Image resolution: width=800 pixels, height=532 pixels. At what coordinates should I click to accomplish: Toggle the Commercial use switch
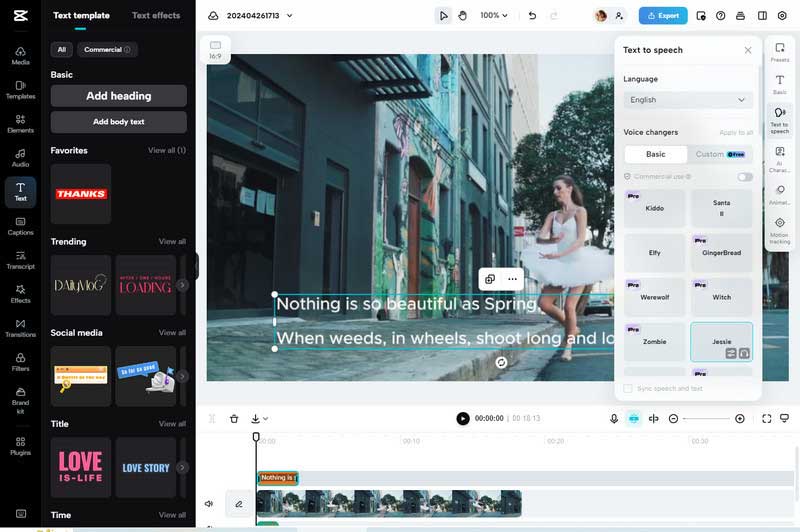click(x=745, y=177)
